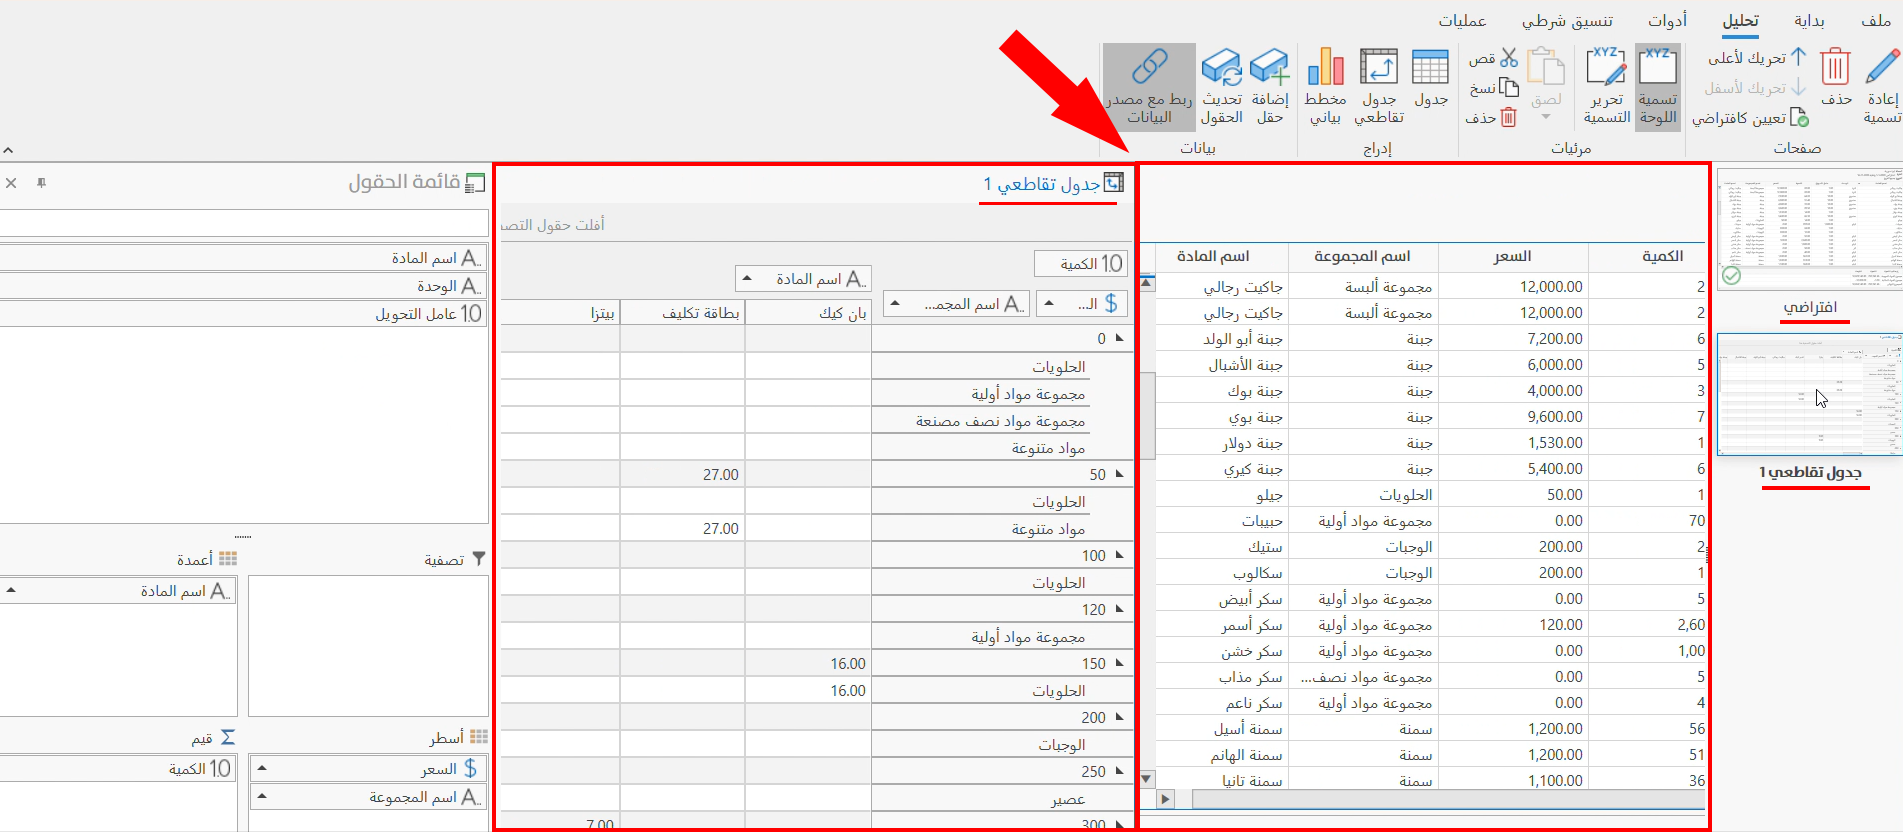
Task: Insert a chart from the ribbon
Action: click(1325, 68)
